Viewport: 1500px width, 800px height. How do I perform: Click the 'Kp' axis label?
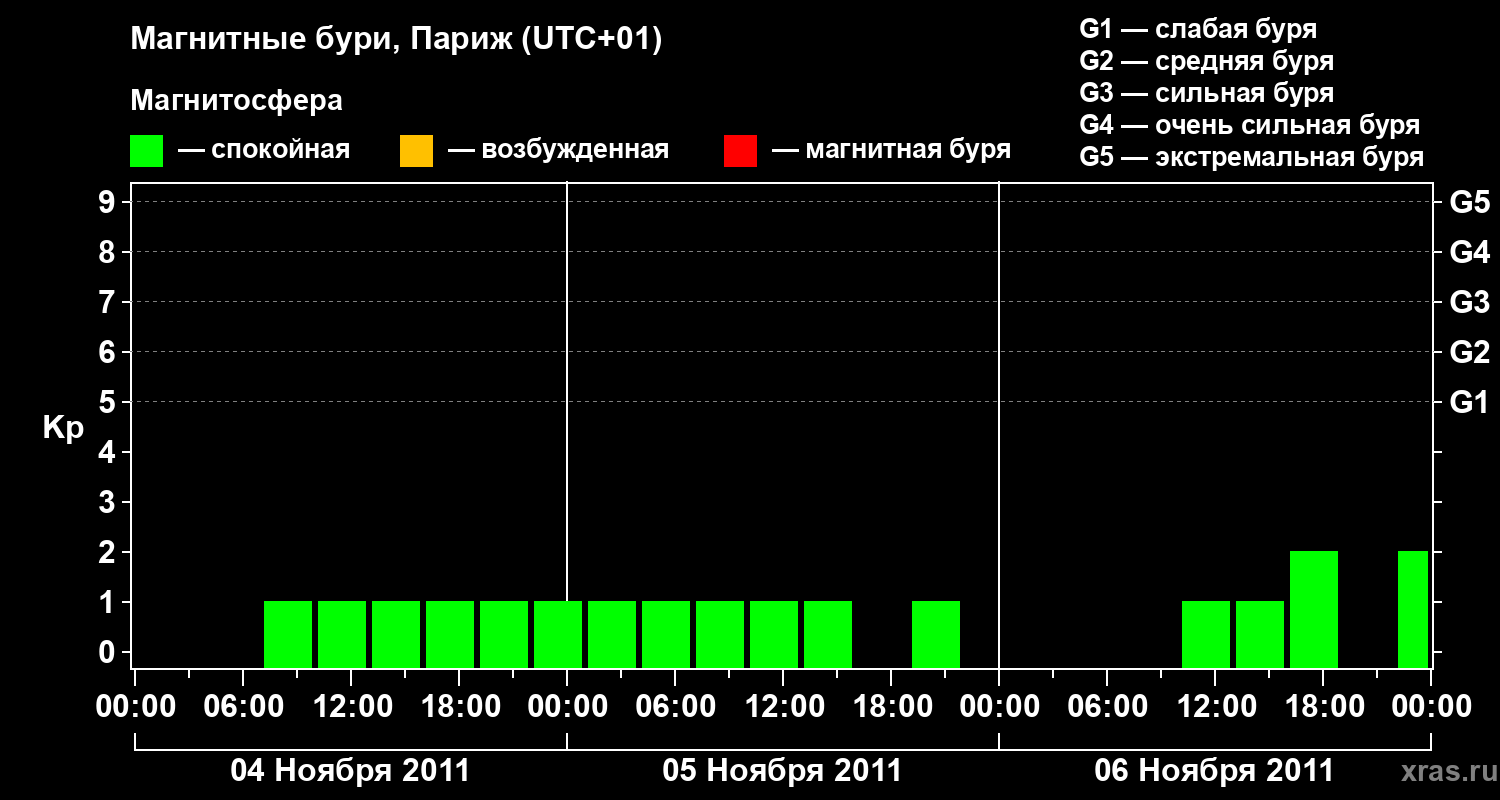point(63,428)
